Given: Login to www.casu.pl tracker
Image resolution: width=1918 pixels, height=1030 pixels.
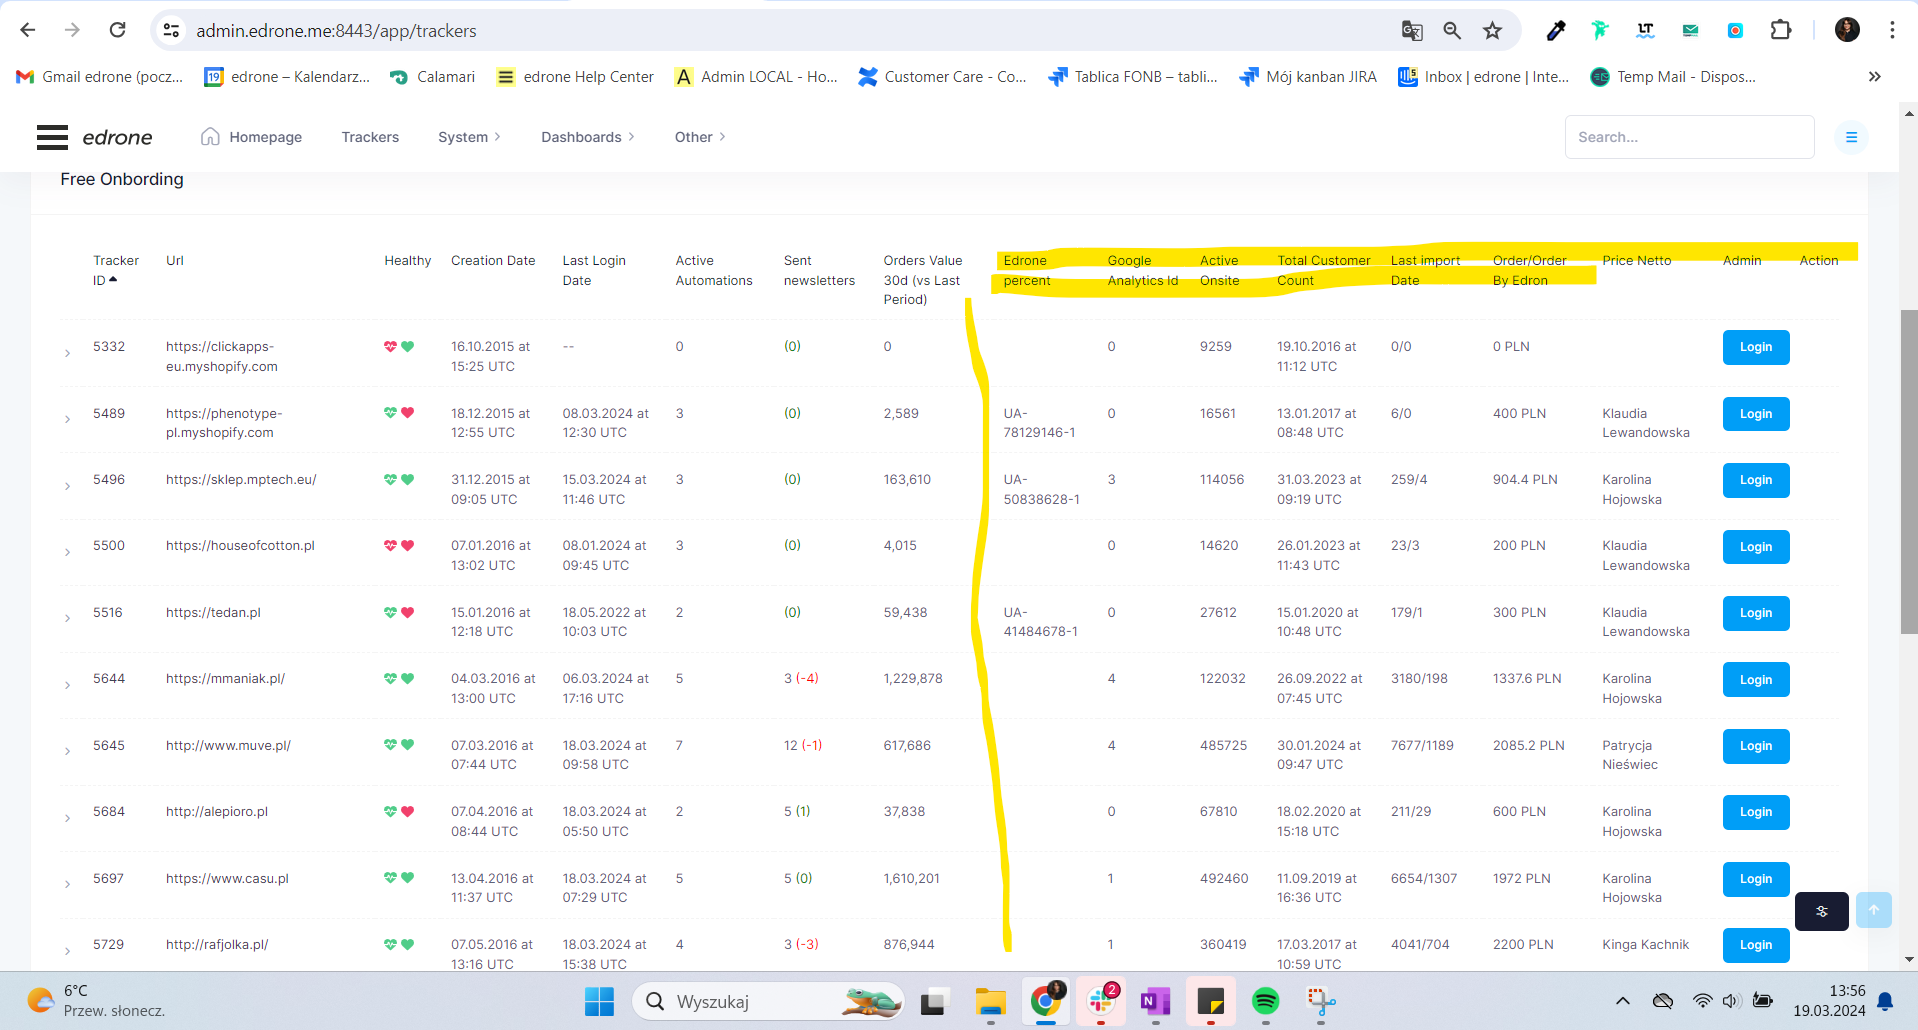Looking at the screenshot, I should 1755,879.
